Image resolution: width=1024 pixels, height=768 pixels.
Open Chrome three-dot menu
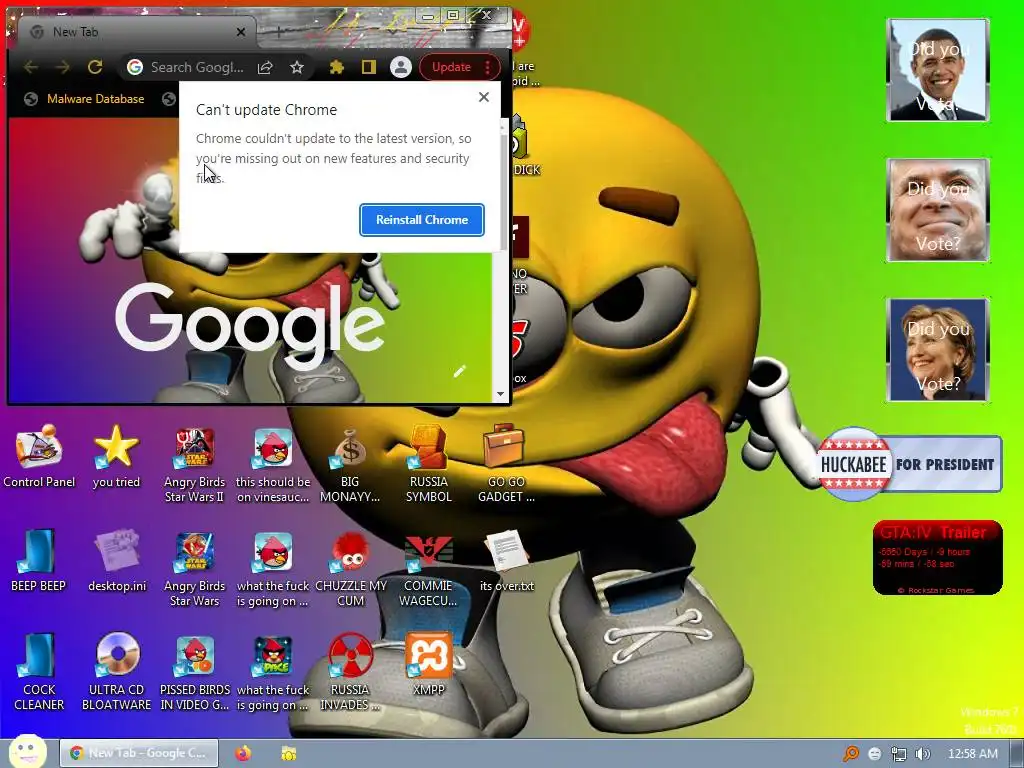[x=488, y=67]
